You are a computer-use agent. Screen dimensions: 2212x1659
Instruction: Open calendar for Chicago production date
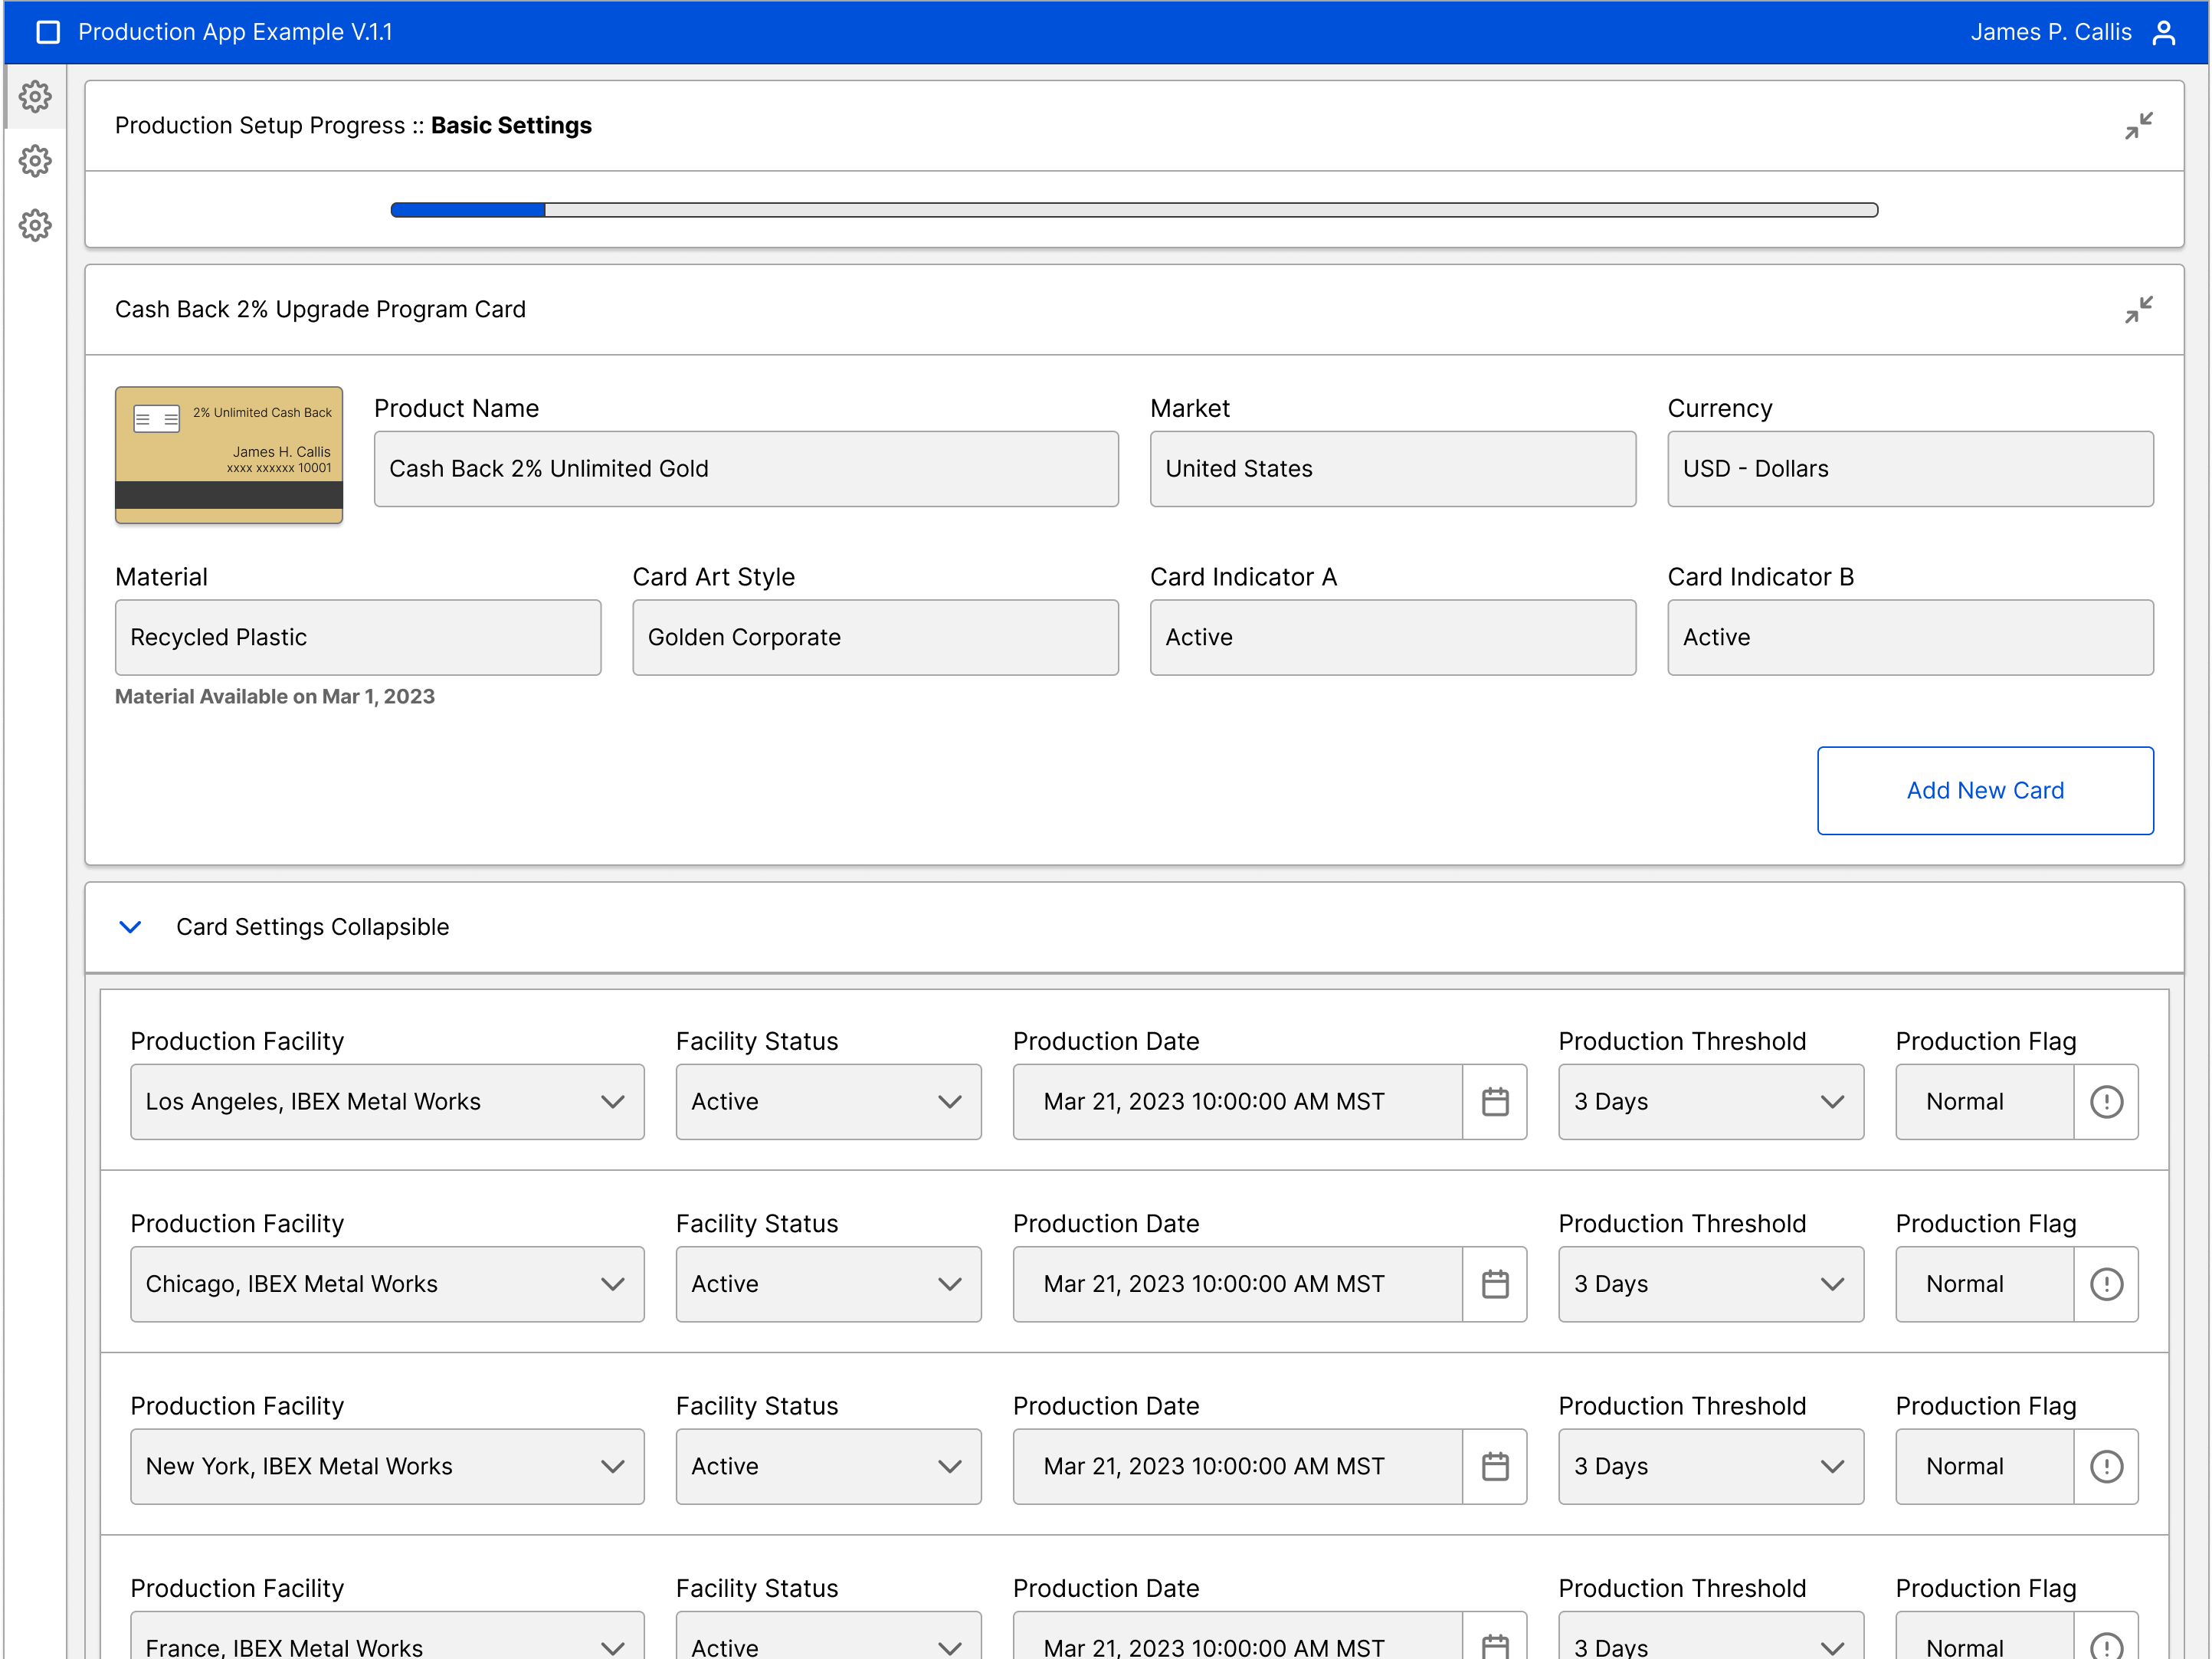pyautogui.click(x=1495, y=1284)
